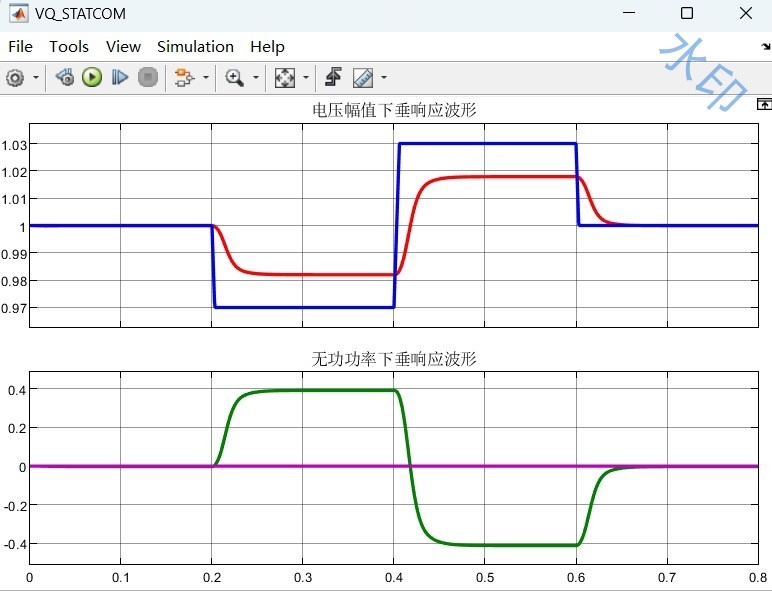Stop the simulation with the stop button
Viewport: 772px width, 591px height.
[x=148, y=77]
